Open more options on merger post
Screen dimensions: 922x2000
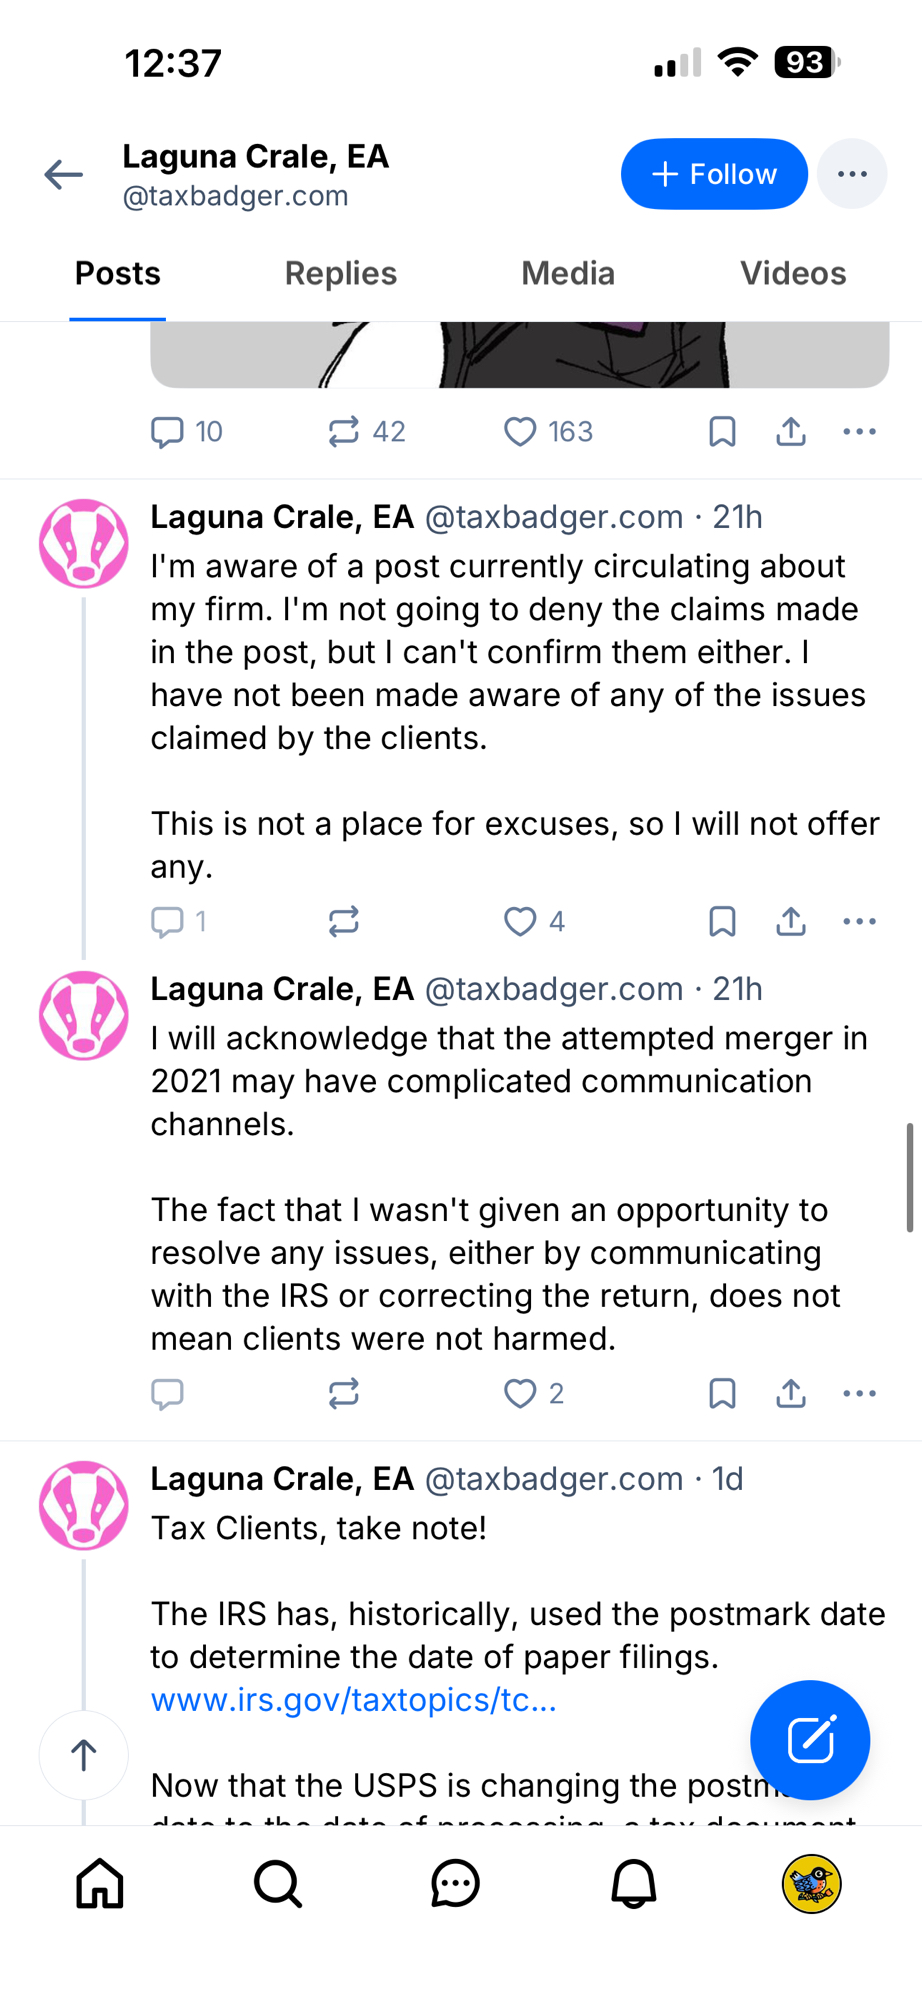(859, 1393)
